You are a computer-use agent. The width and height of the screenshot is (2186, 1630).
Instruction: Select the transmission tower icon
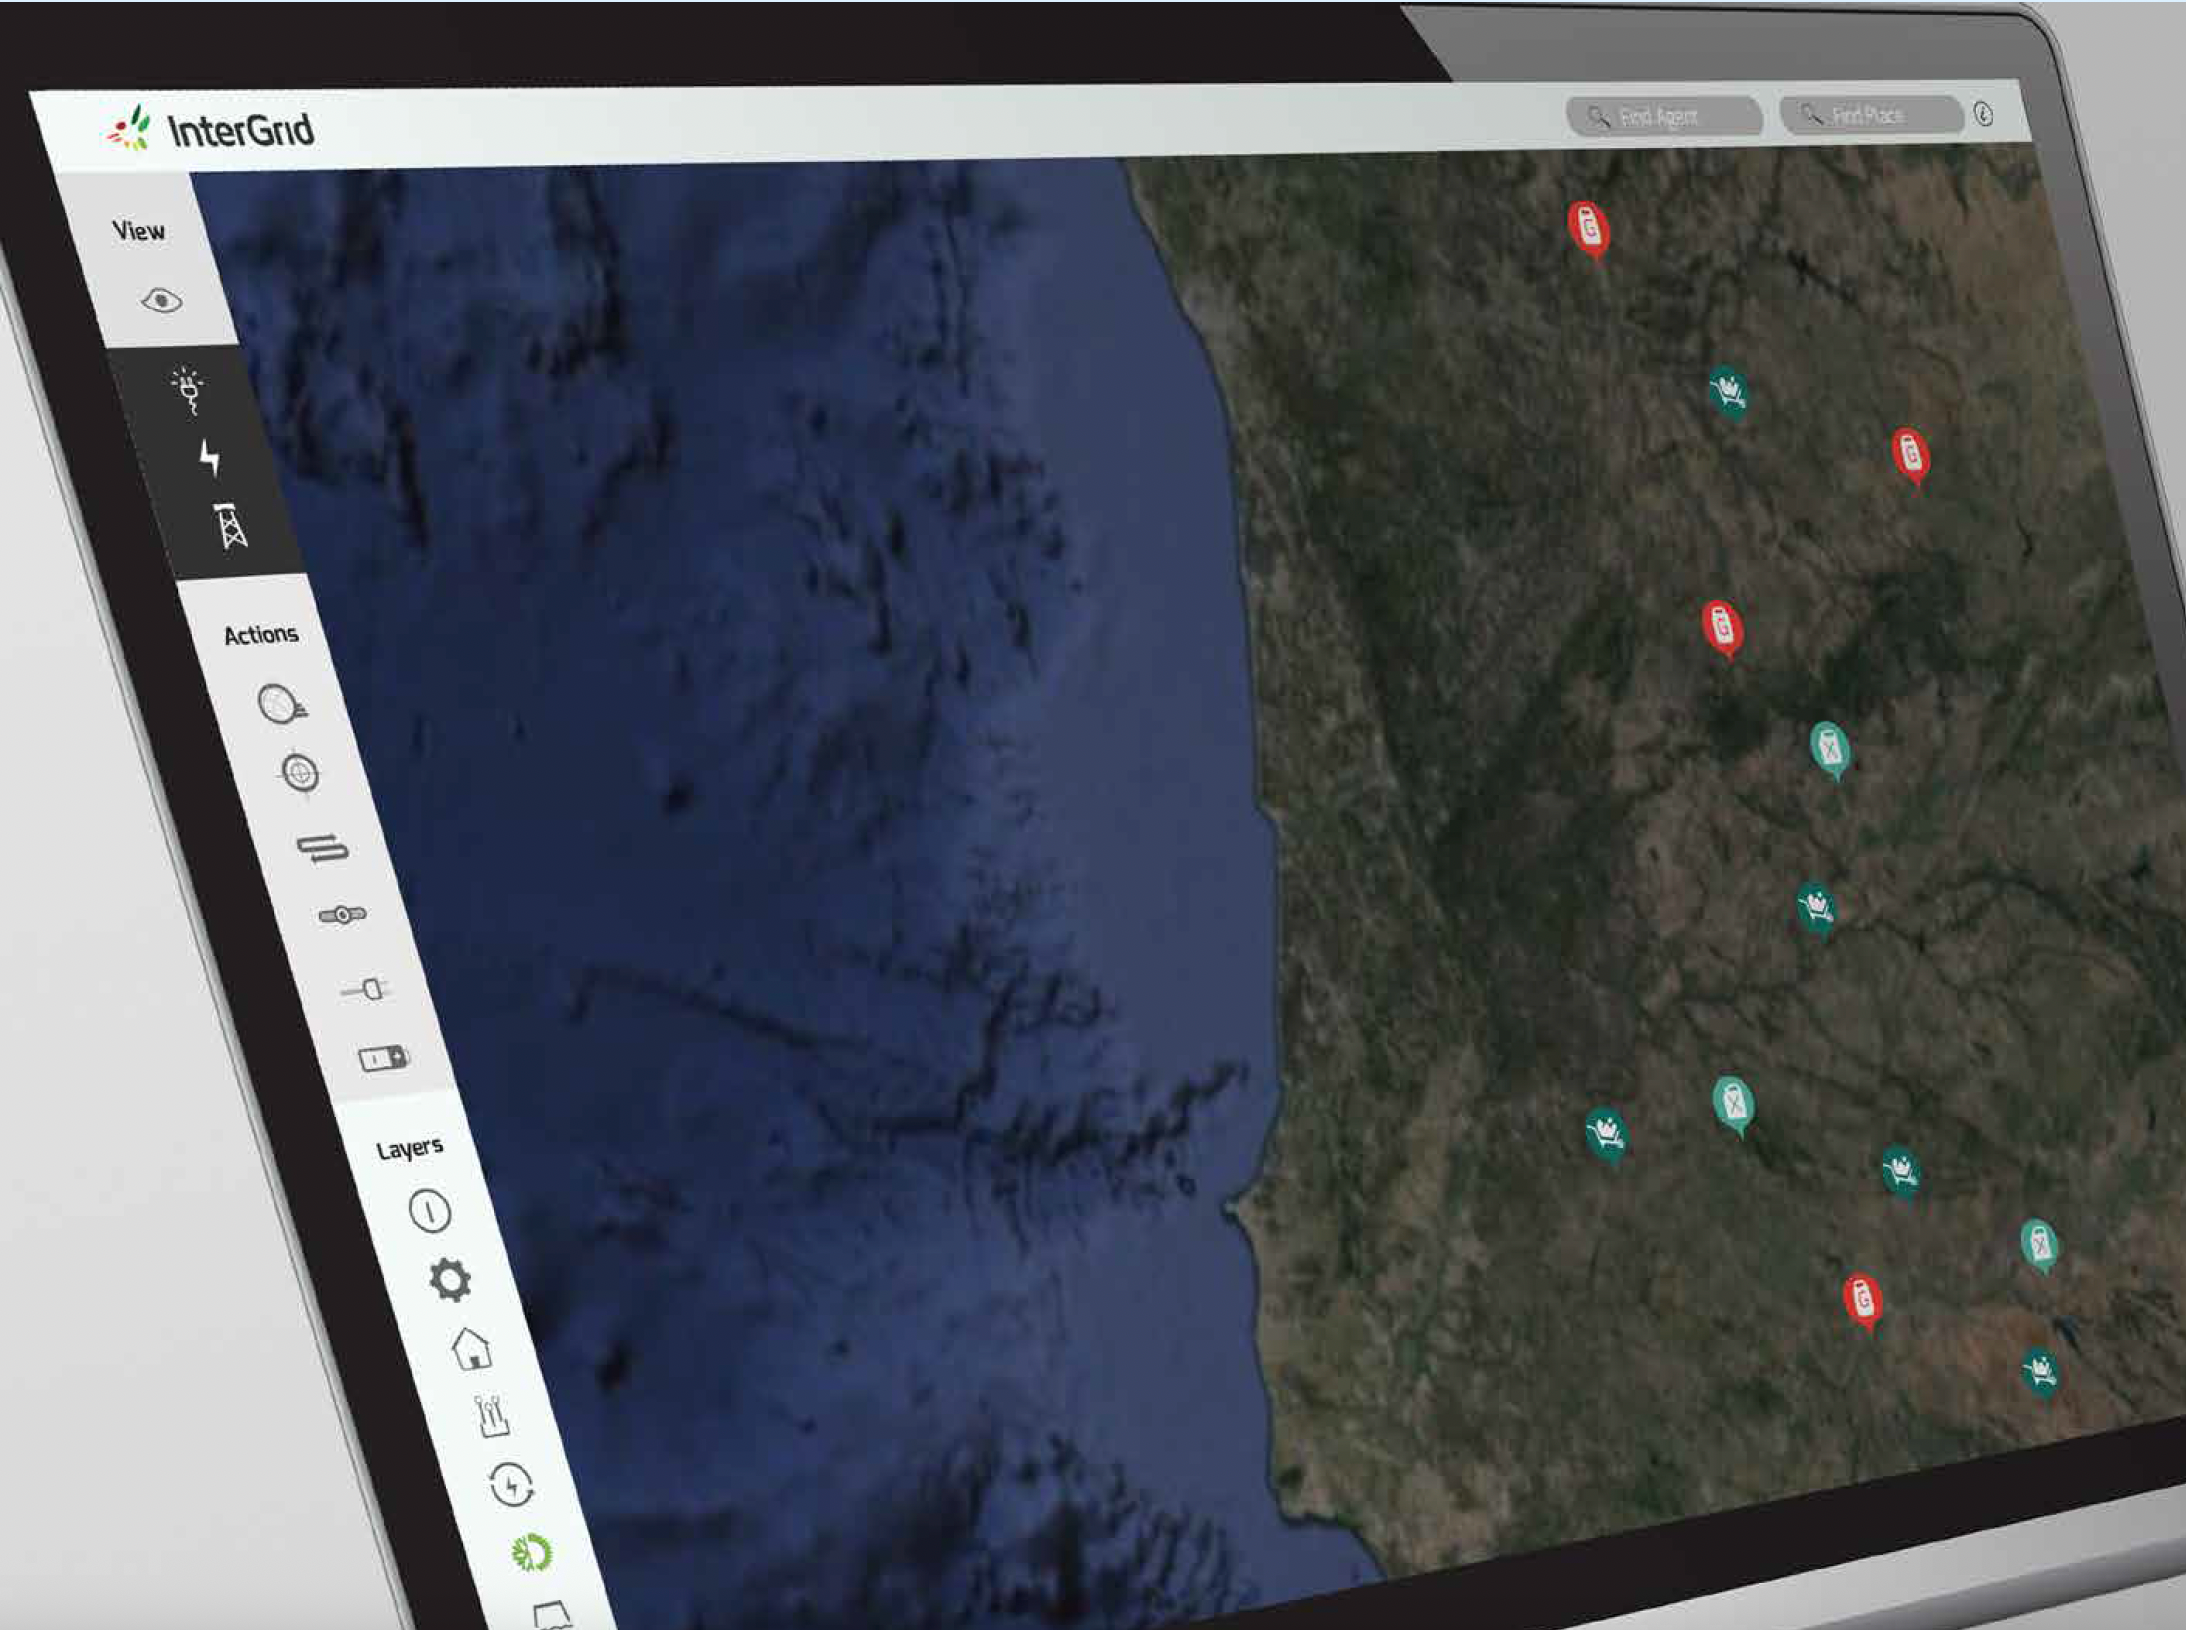click(x=231, y=526)
